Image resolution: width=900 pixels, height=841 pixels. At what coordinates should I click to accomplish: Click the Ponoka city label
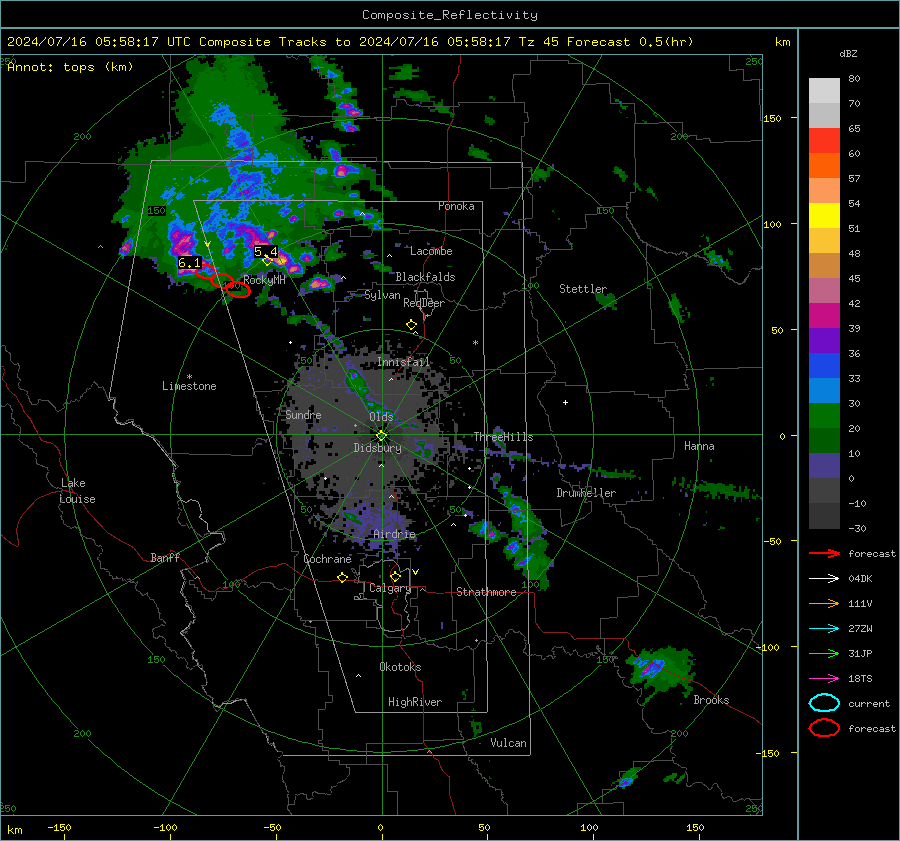pos(456,207)
